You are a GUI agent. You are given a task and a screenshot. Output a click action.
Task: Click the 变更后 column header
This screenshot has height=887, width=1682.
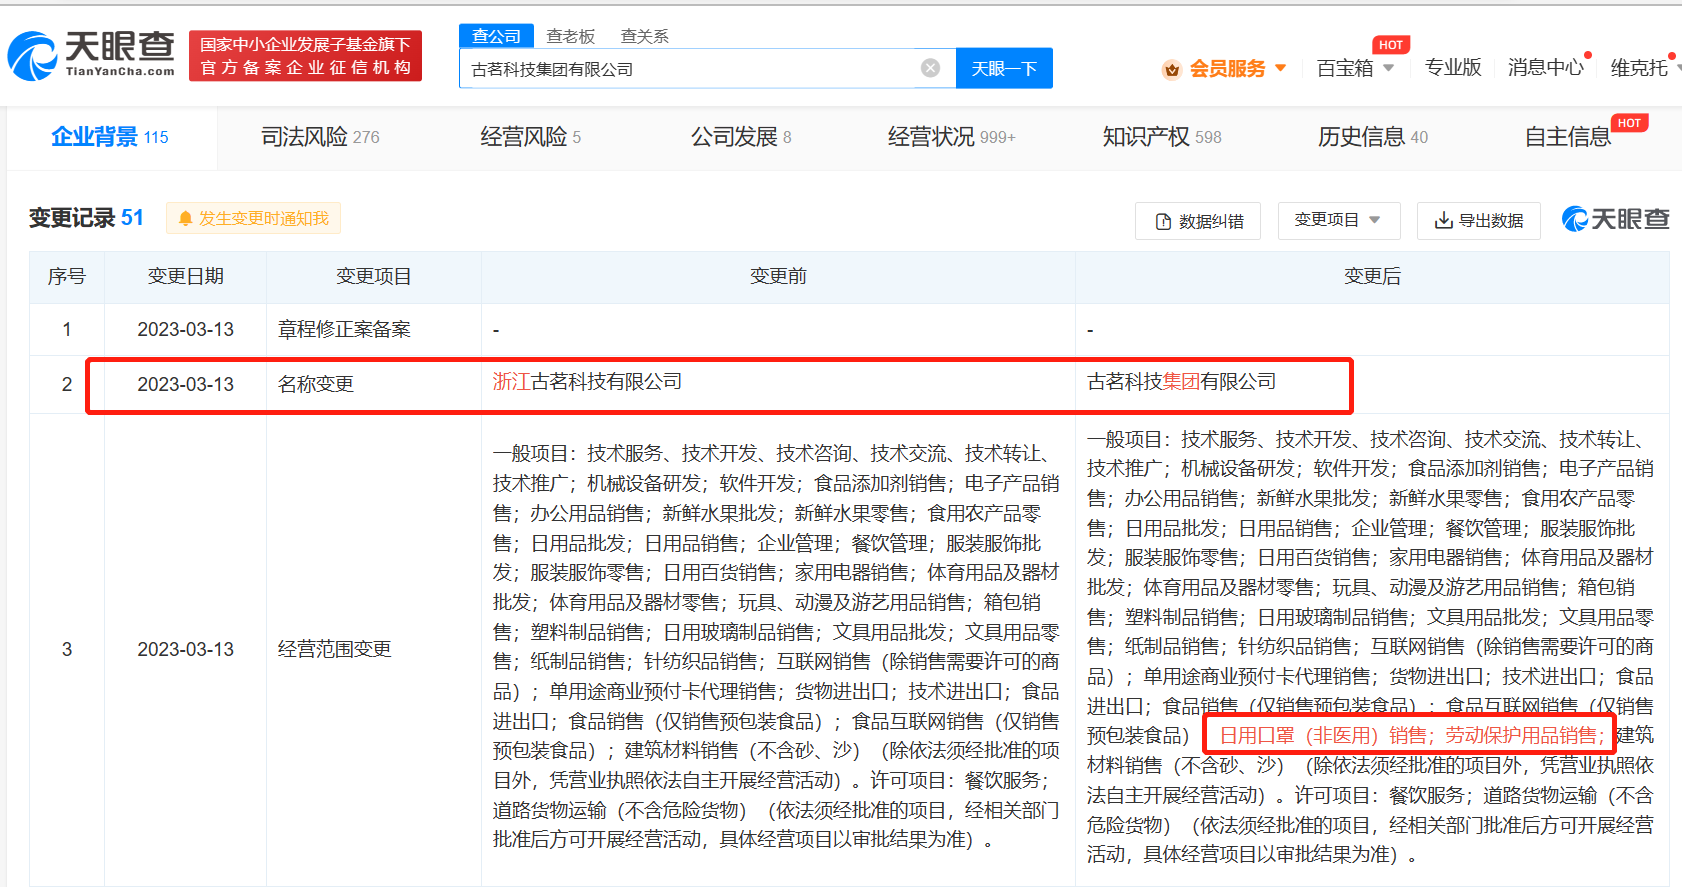[1372, 277]
